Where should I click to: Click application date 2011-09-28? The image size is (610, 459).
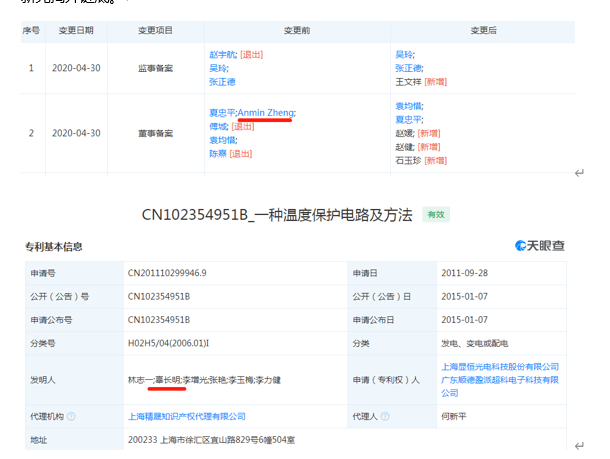465,273
